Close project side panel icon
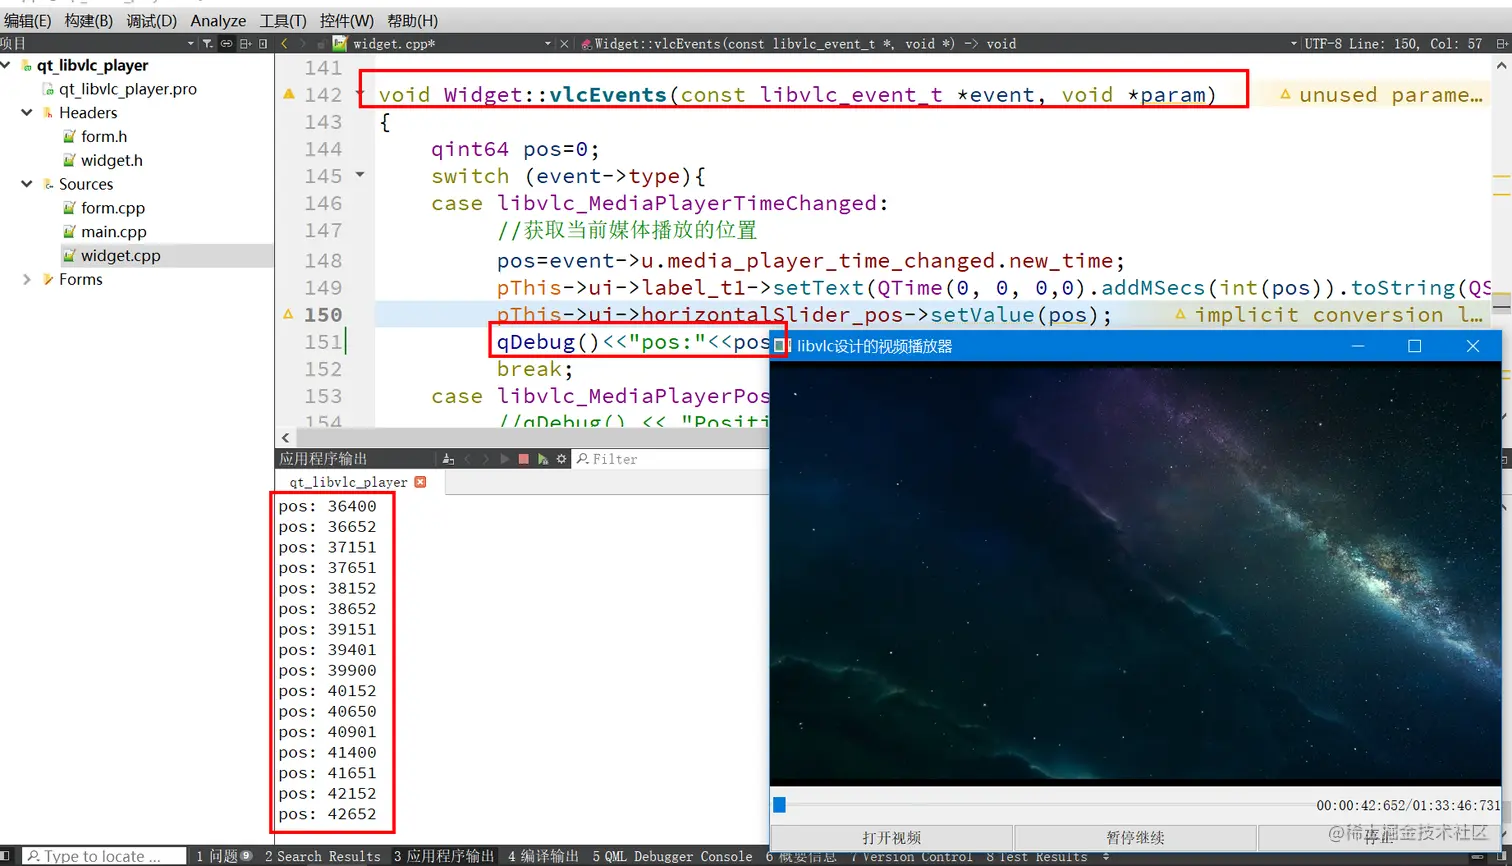The width and height of the screenshot is (1512, 866). click(263, 44)
